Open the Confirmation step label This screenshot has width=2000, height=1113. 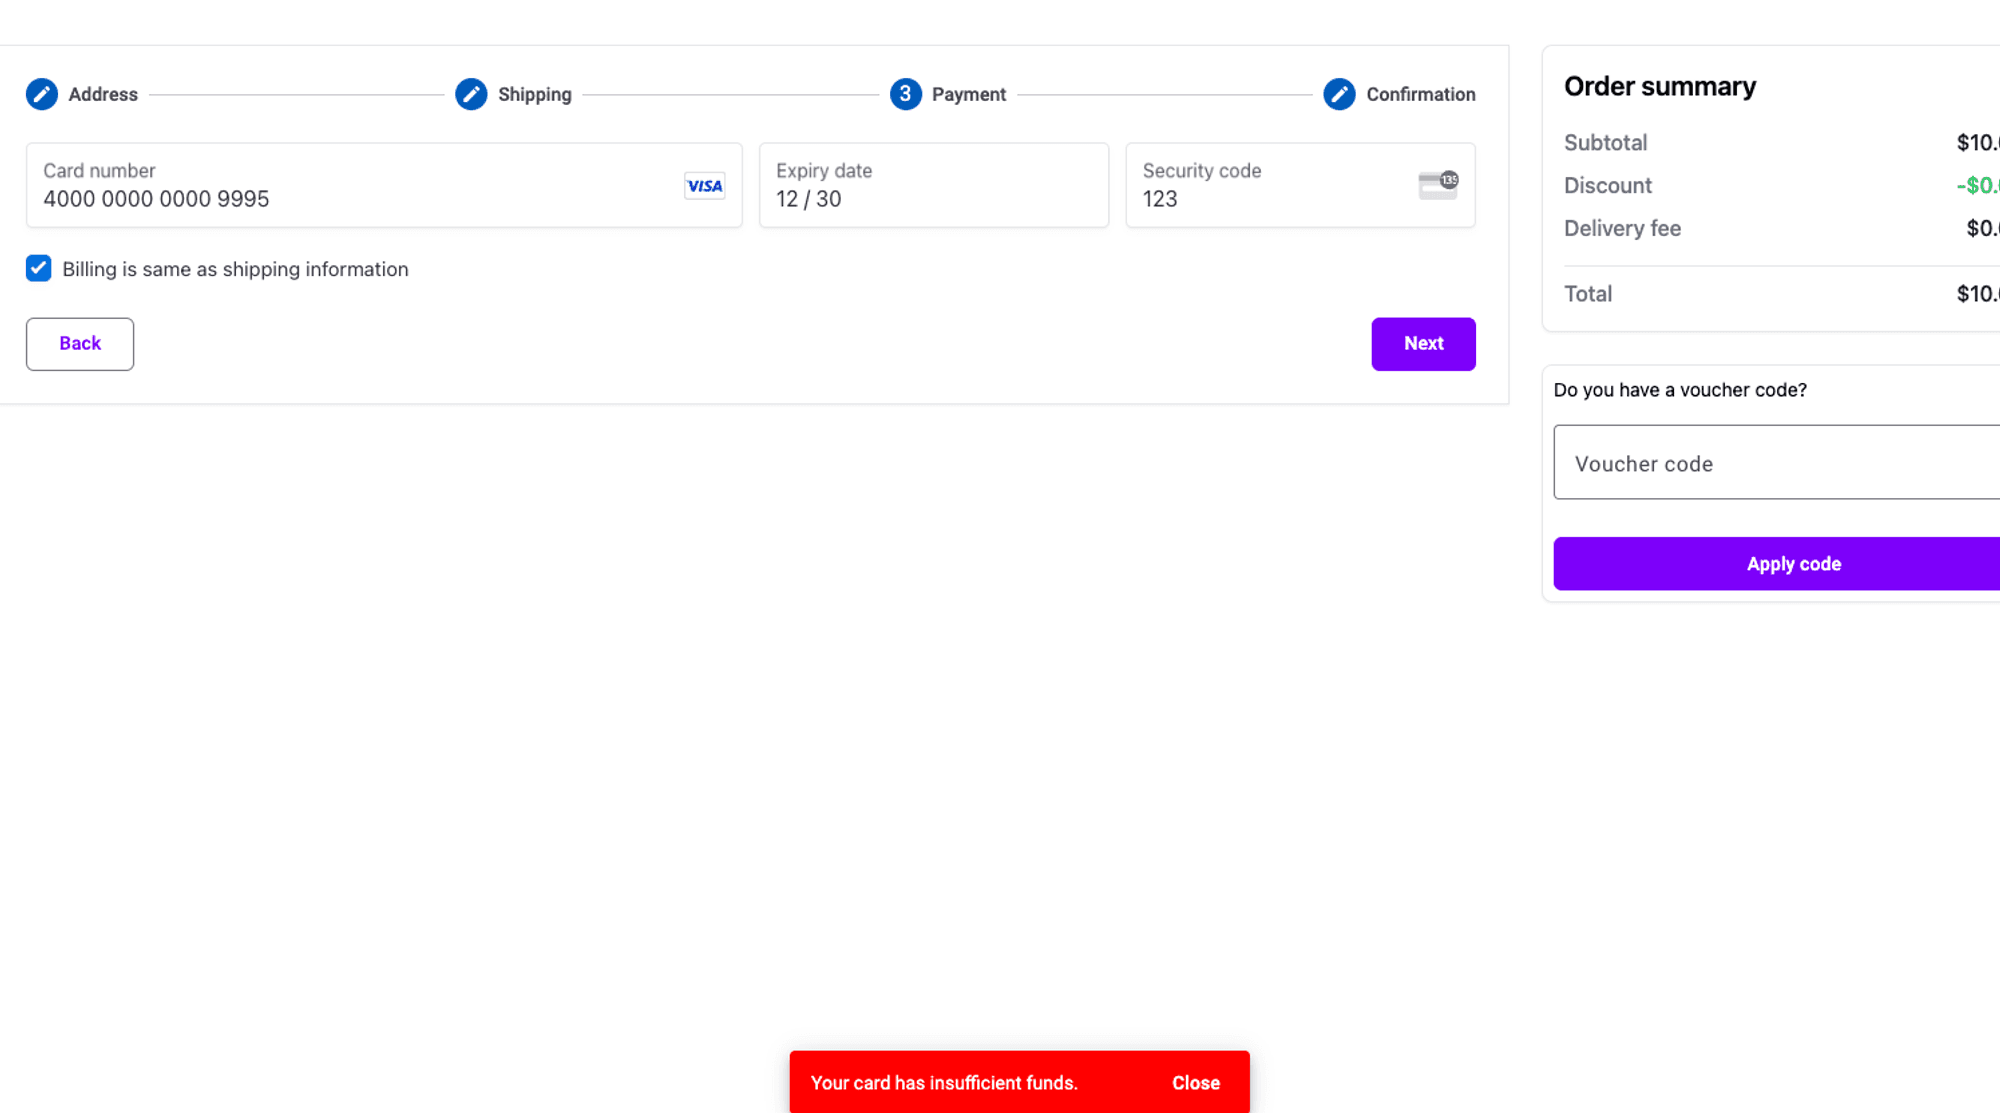[1420, 94]
